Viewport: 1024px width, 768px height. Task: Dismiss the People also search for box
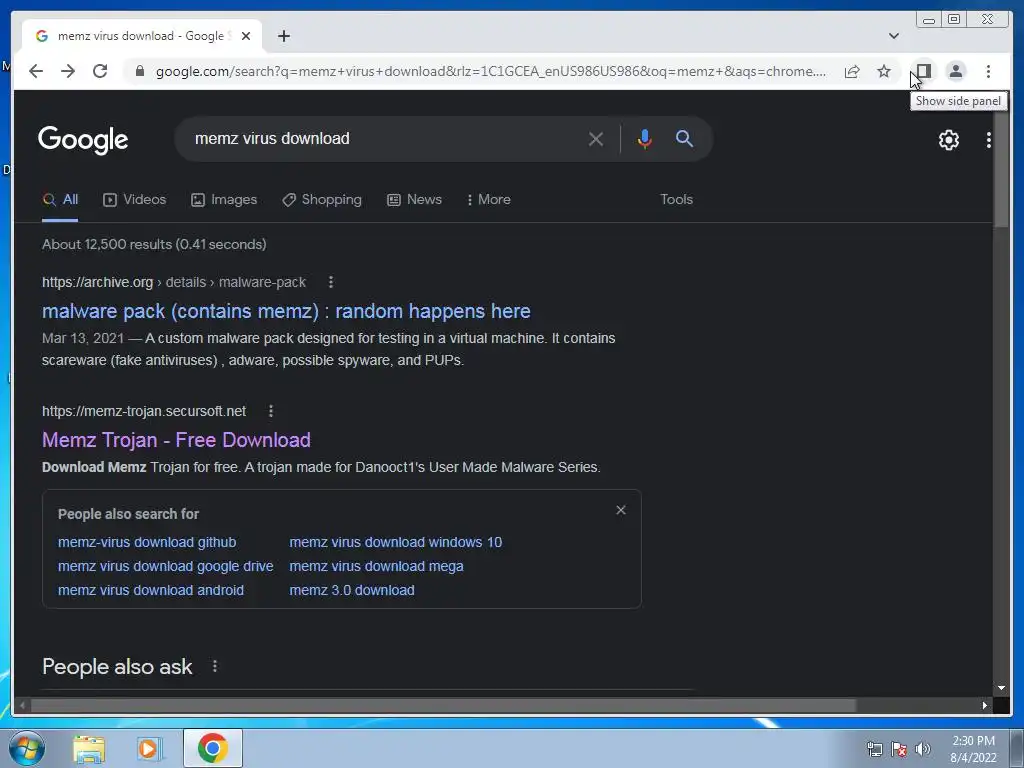click(620, 510)
